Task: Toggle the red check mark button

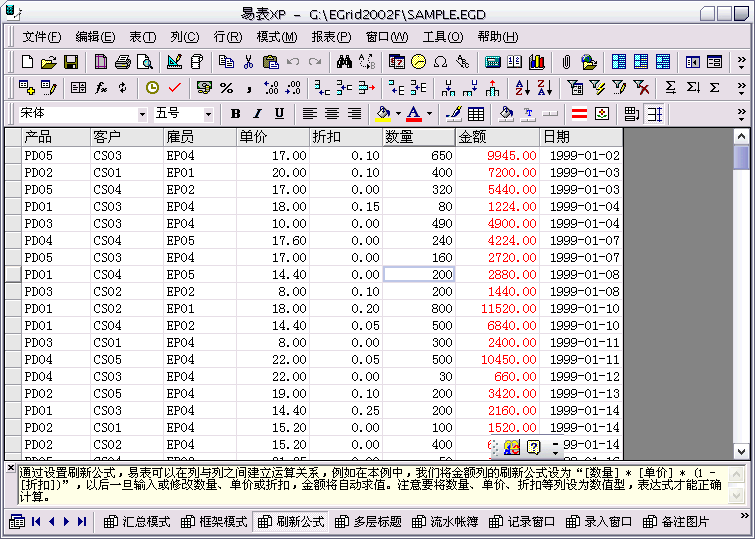Action: coord(175,88)
